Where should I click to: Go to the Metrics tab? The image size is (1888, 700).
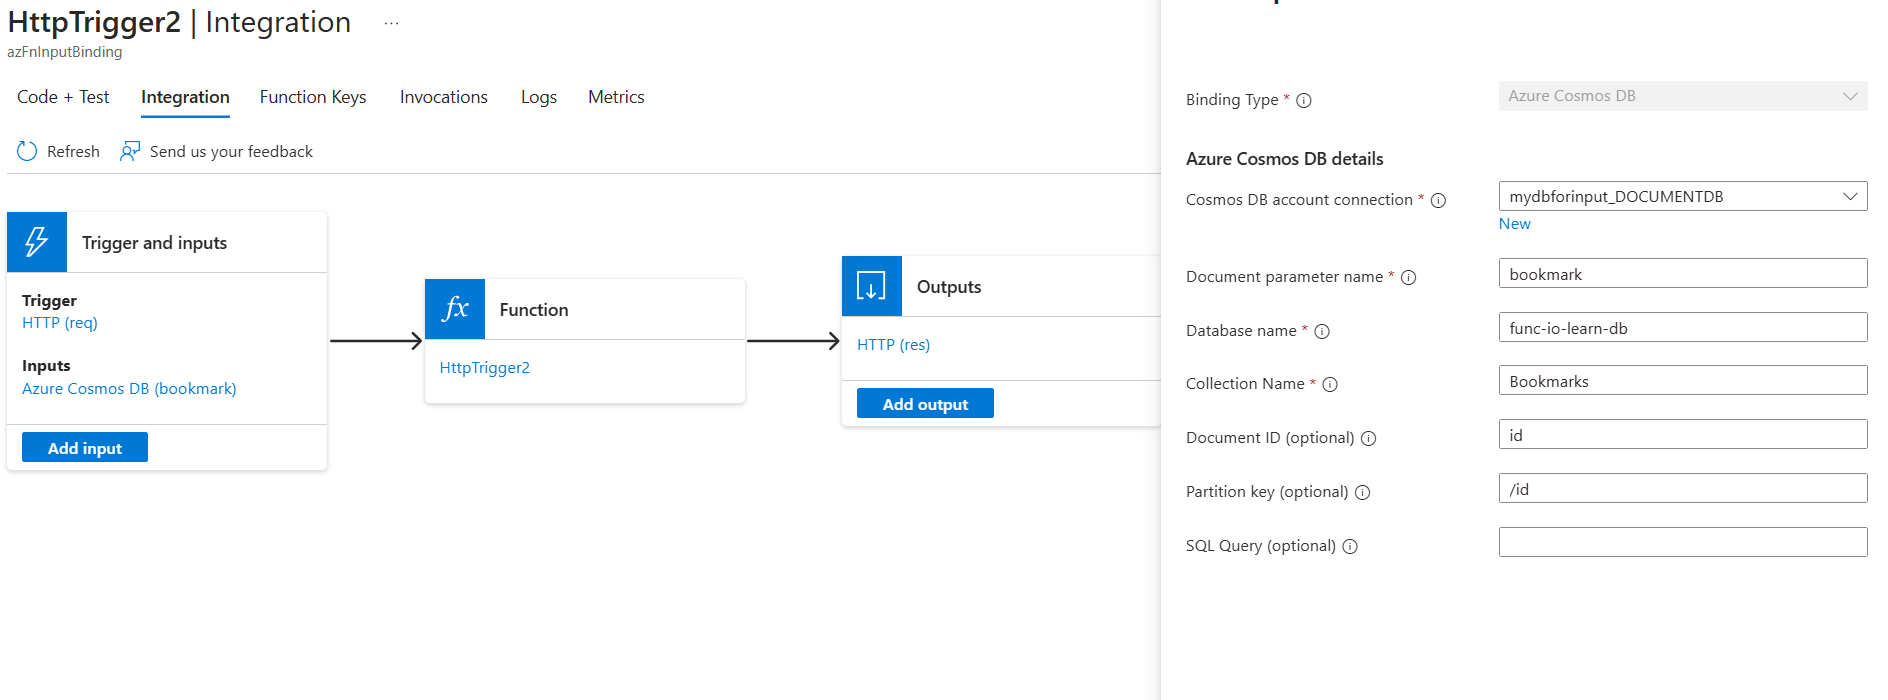[616, 97]
